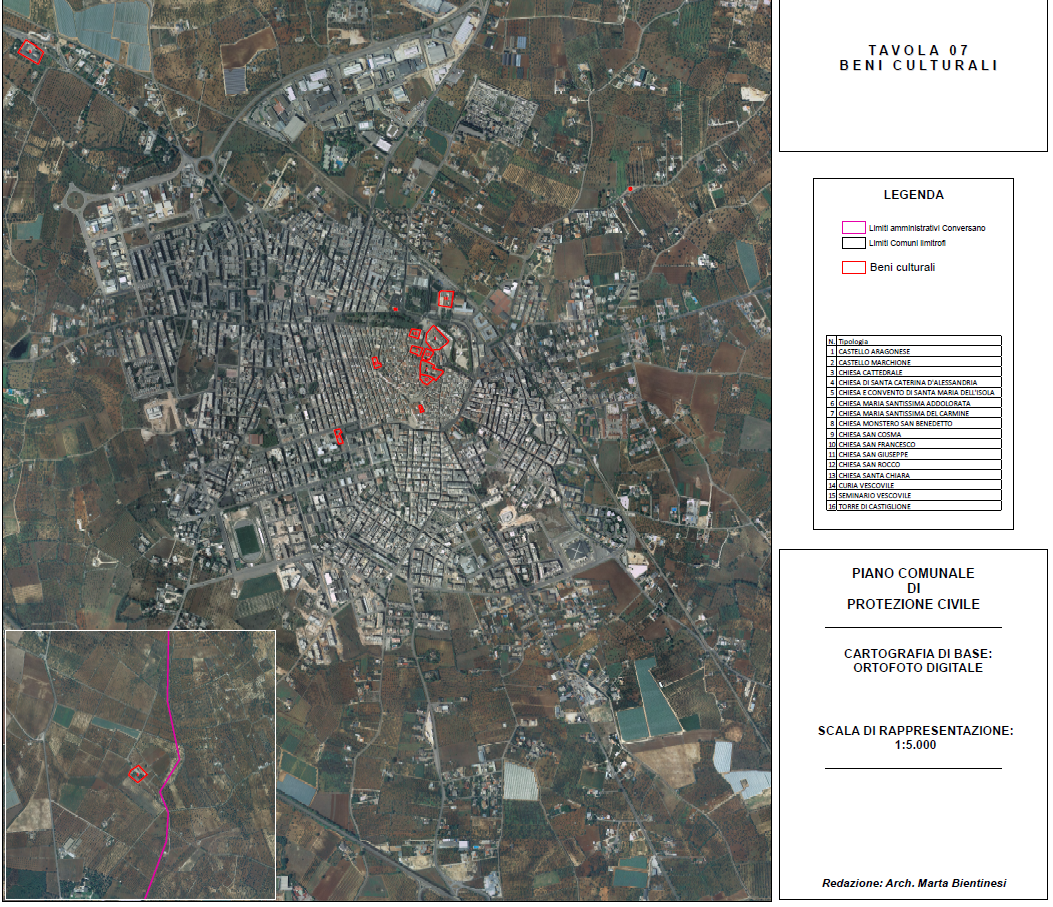1053x907 pixels.
Task: Click the red Beni culturali legend swatch
Action: point(853,267)
